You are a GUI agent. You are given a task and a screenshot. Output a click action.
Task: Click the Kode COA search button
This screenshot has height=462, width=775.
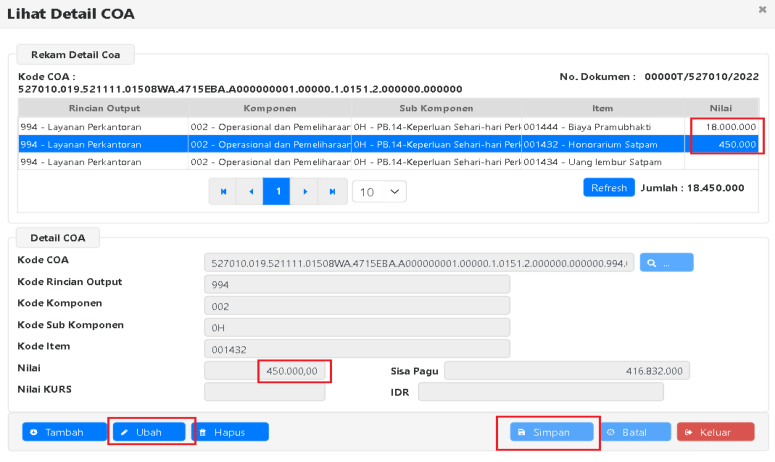(x=666, y=263)
